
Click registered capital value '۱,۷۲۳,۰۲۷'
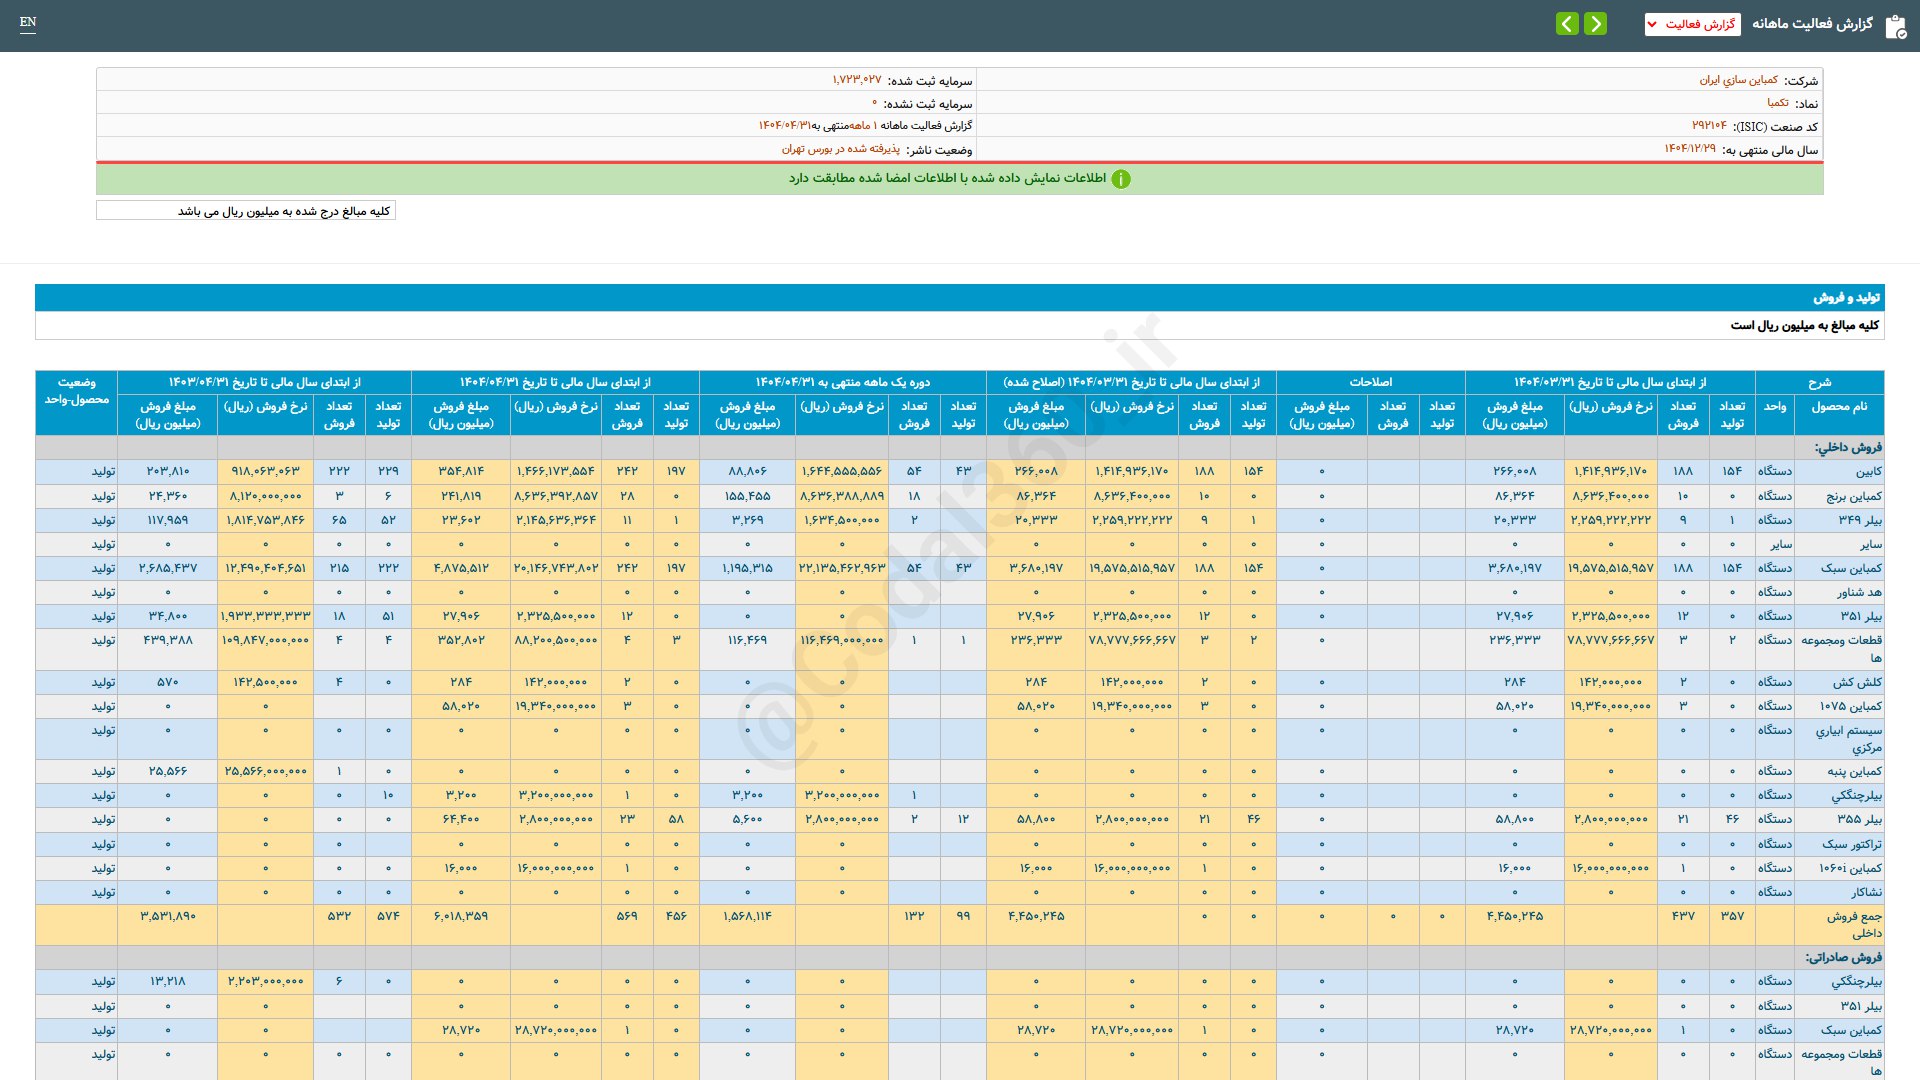coord(857,80)
